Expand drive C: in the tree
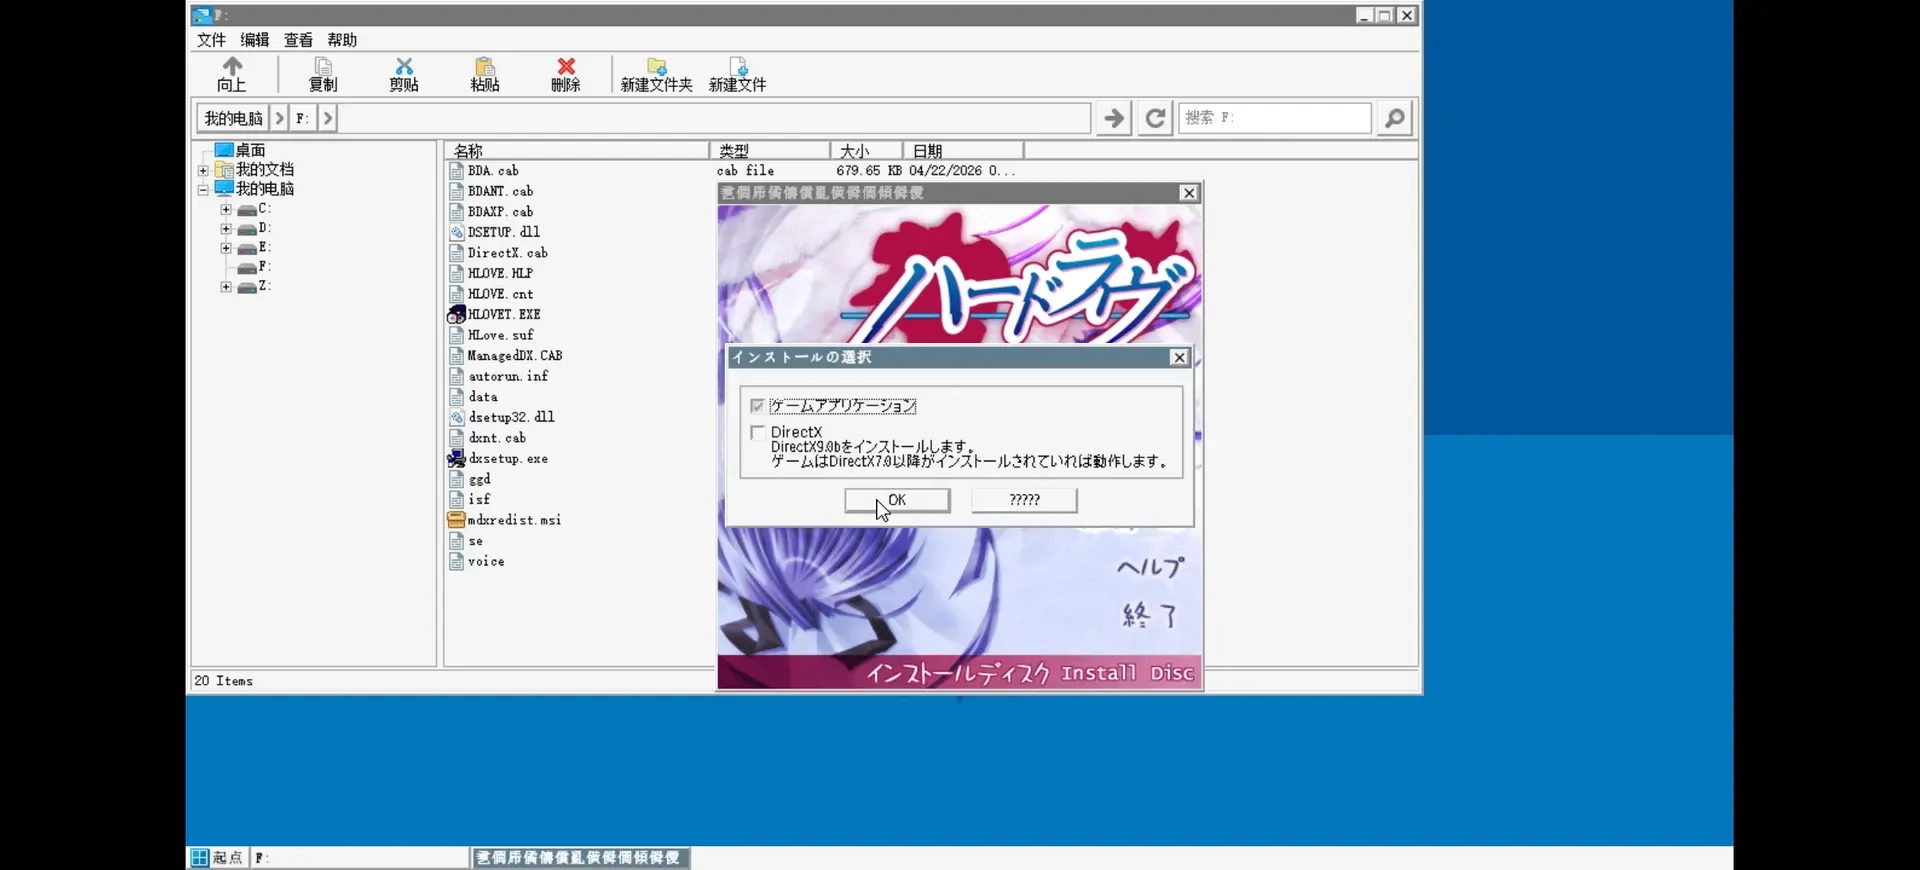 pyautogui.click(x=226, y=210)
